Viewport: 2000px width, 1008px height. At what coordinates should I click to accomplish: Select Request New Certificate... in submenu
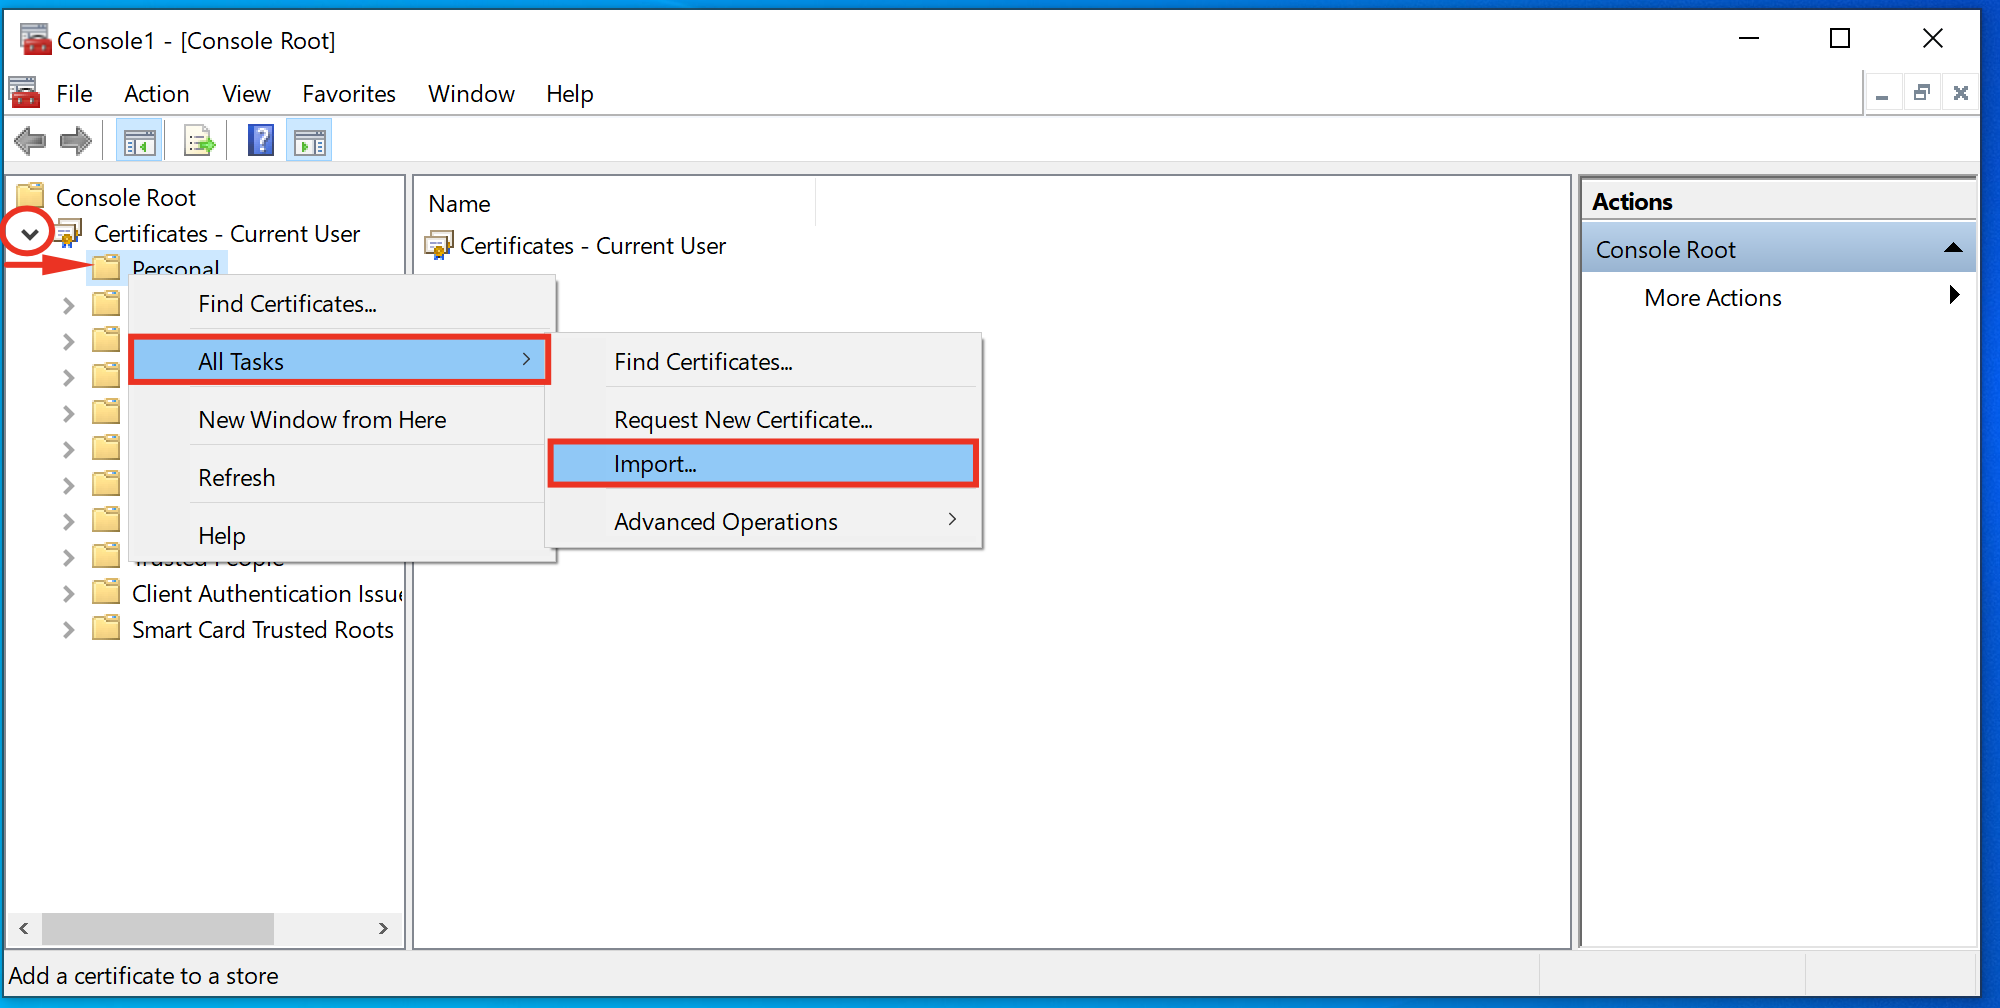[x=743, y=420]
